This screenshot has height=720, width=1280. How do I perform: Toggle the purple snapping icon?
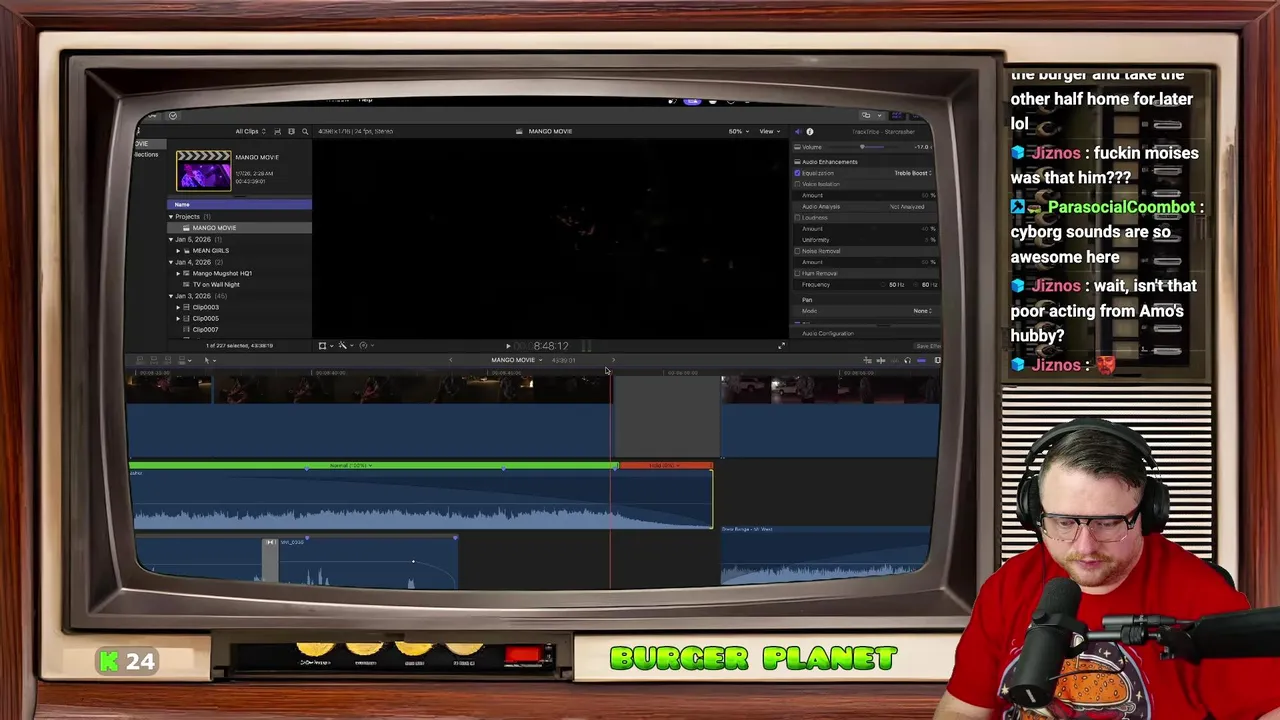pyautogui.click(x=921, y=360)
